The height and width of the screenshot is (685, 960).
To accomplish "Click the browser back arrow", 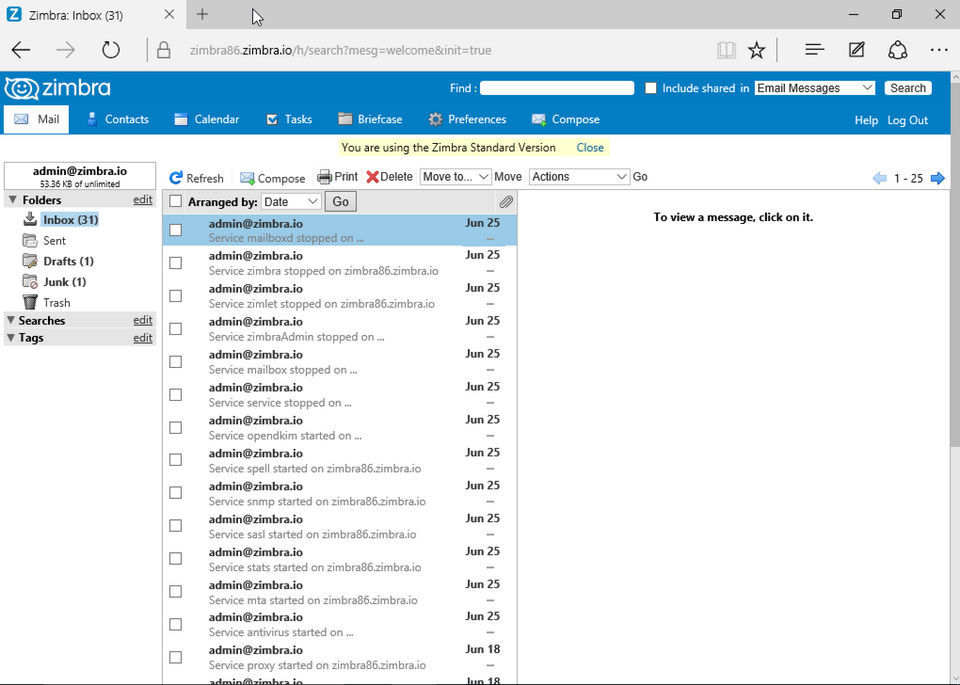I will [x=21, y=50].
